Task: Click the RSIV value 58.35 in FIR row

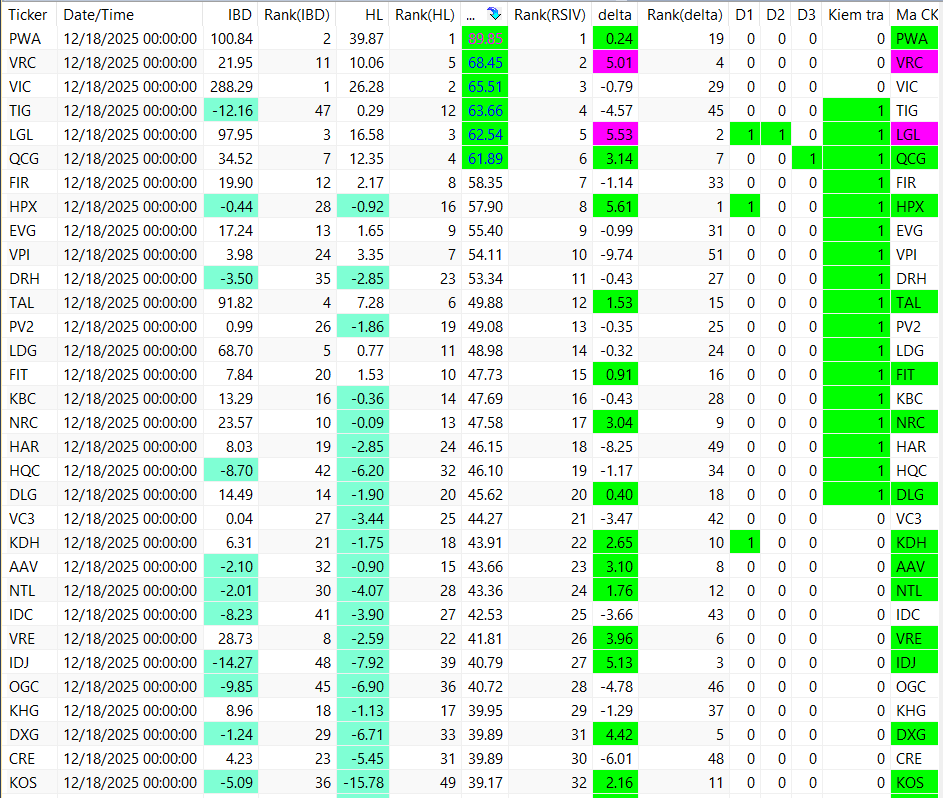Action: click(x=485, y=183)
